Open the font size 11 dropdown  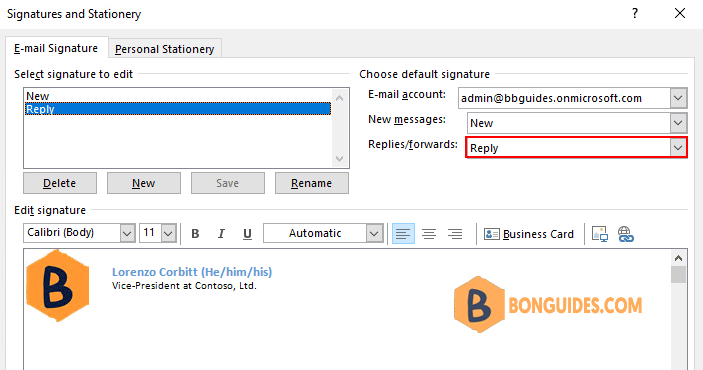(x=169, y=233)
